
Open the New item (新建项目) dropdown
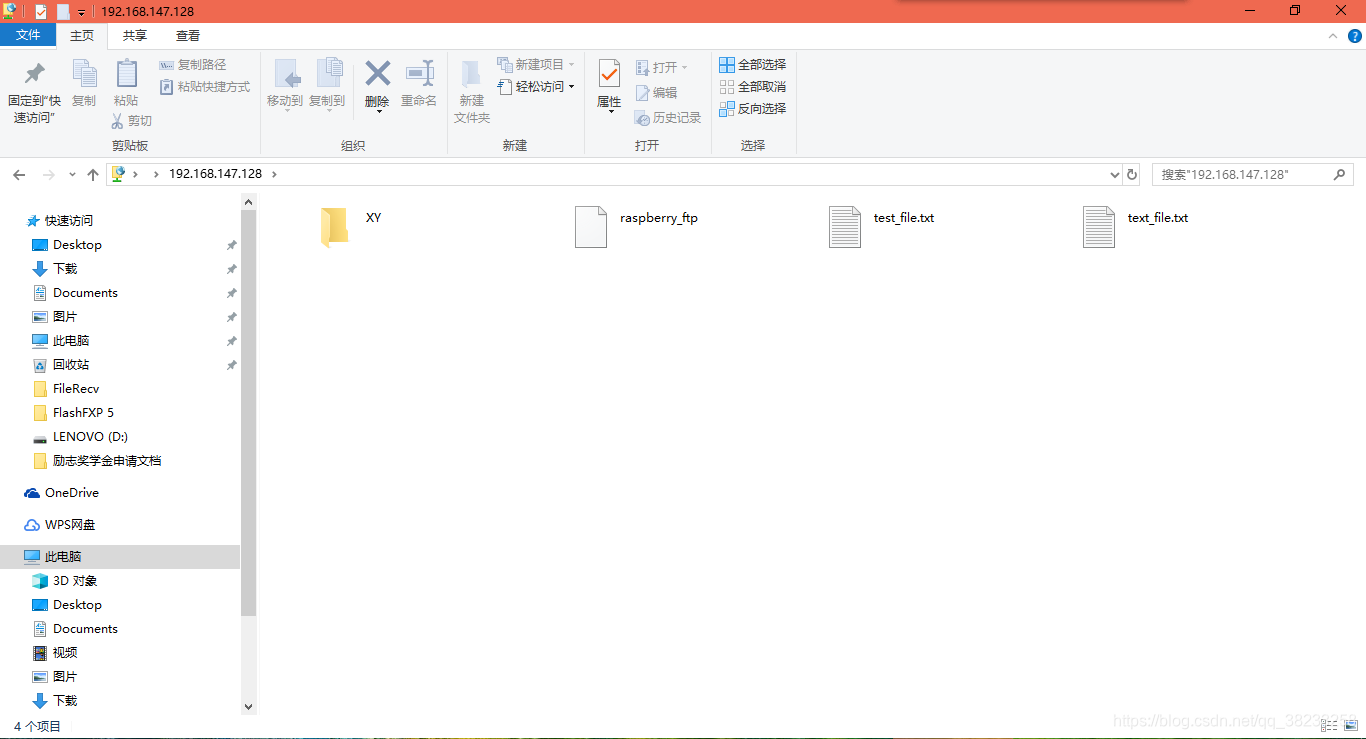click(x=536, y=65)
